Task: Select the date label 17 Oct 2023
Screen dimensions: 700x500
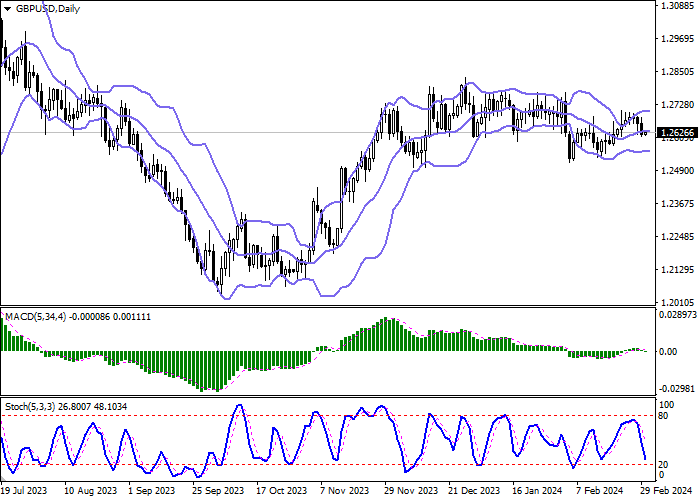Action: pos(282,491)
